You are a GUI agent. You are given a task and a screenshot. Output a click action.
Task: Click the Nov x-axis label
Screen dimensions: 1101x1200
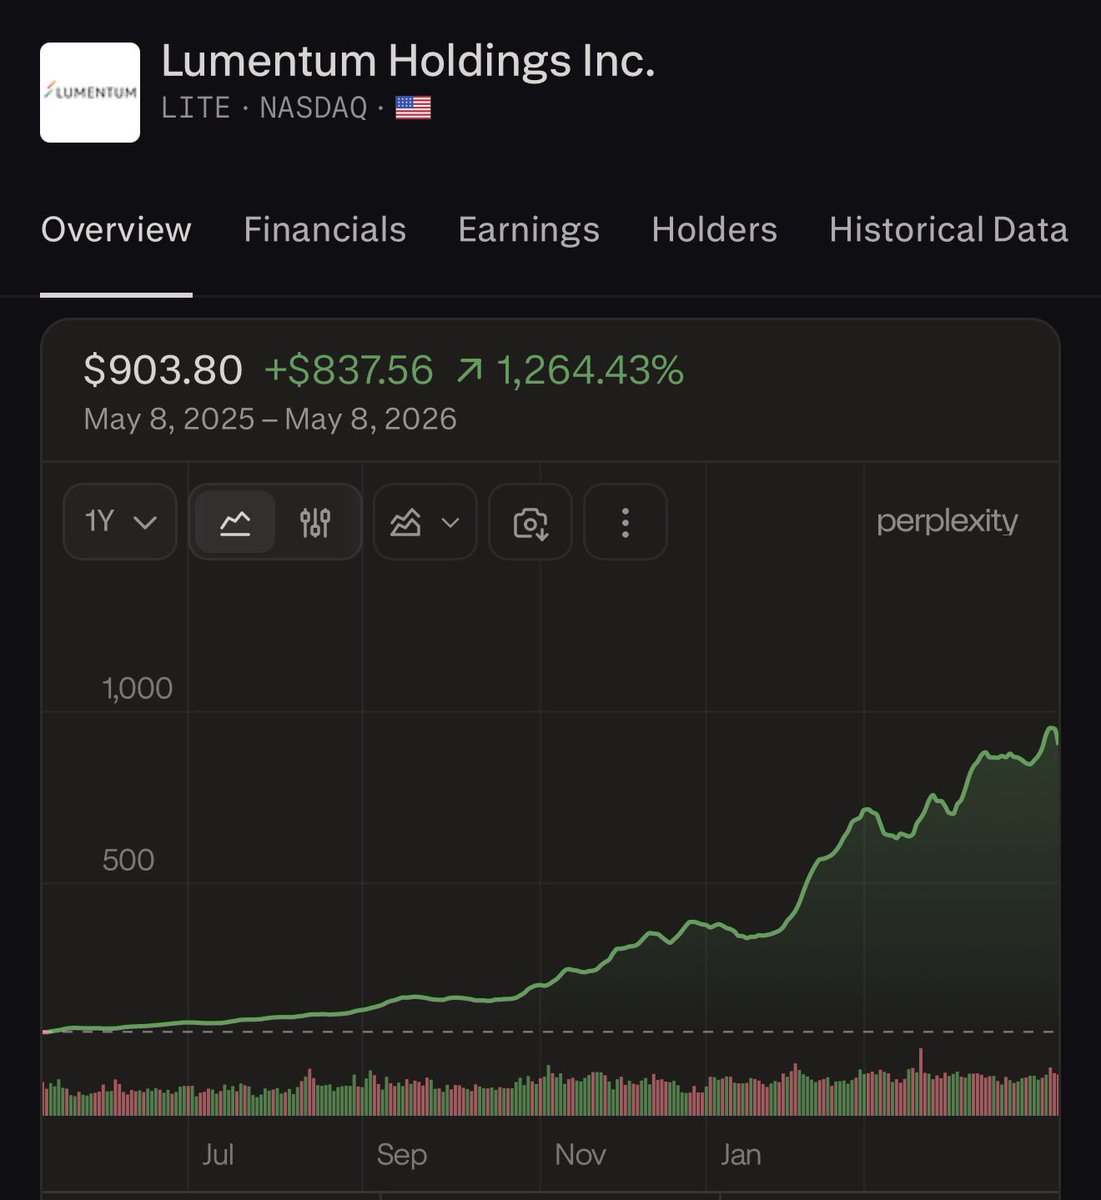click(580, 1155)
